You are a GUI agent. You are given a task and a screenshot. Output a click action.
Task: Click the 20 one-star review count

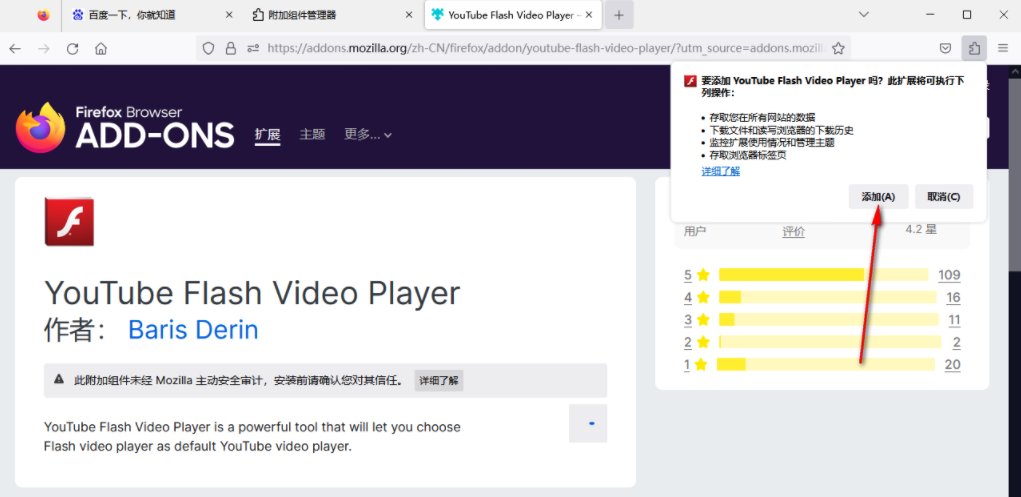(953, 364)
